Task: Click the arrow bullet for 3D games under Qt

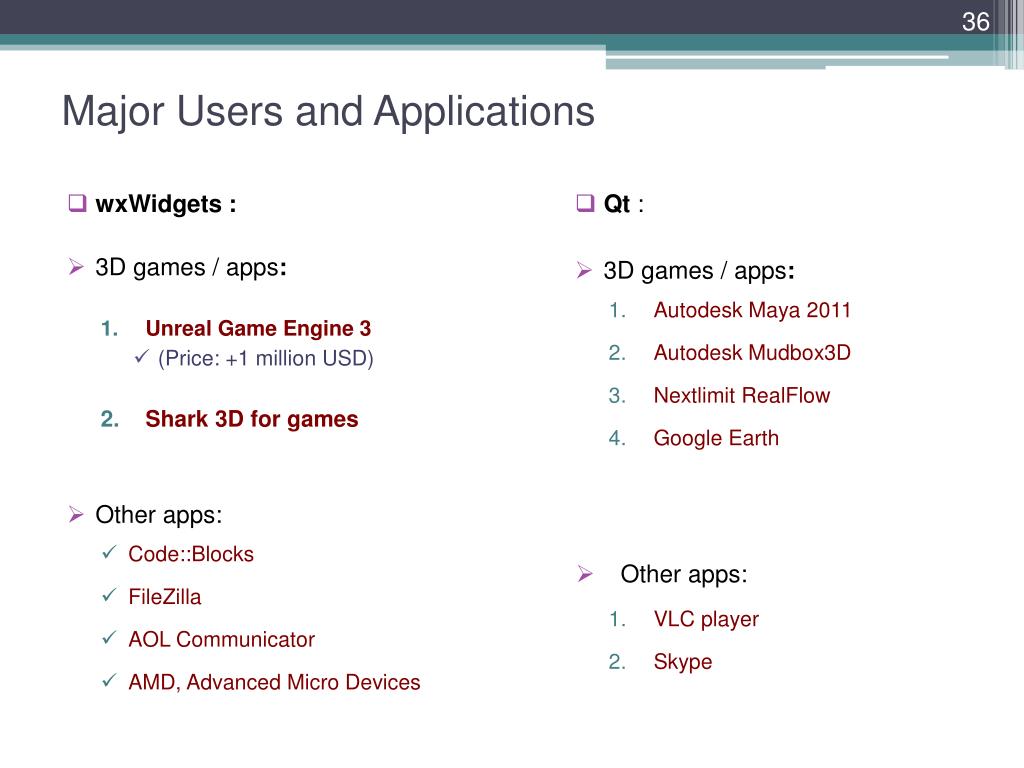Action: pos(584,270)
